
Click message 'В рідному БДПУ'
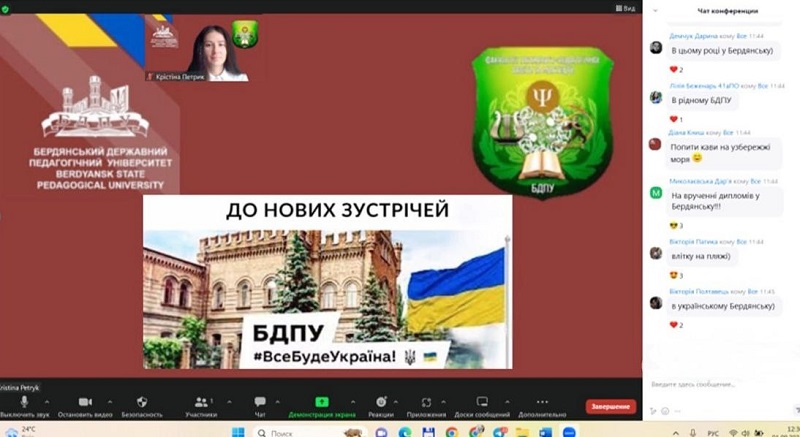[702, 100]
